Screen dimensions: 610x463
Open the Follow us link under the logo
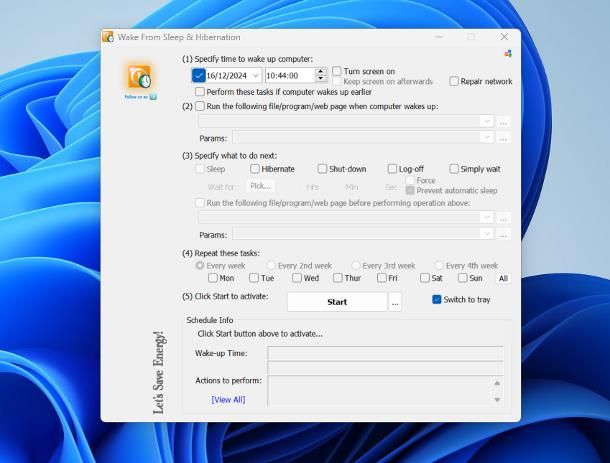(140, 97)
